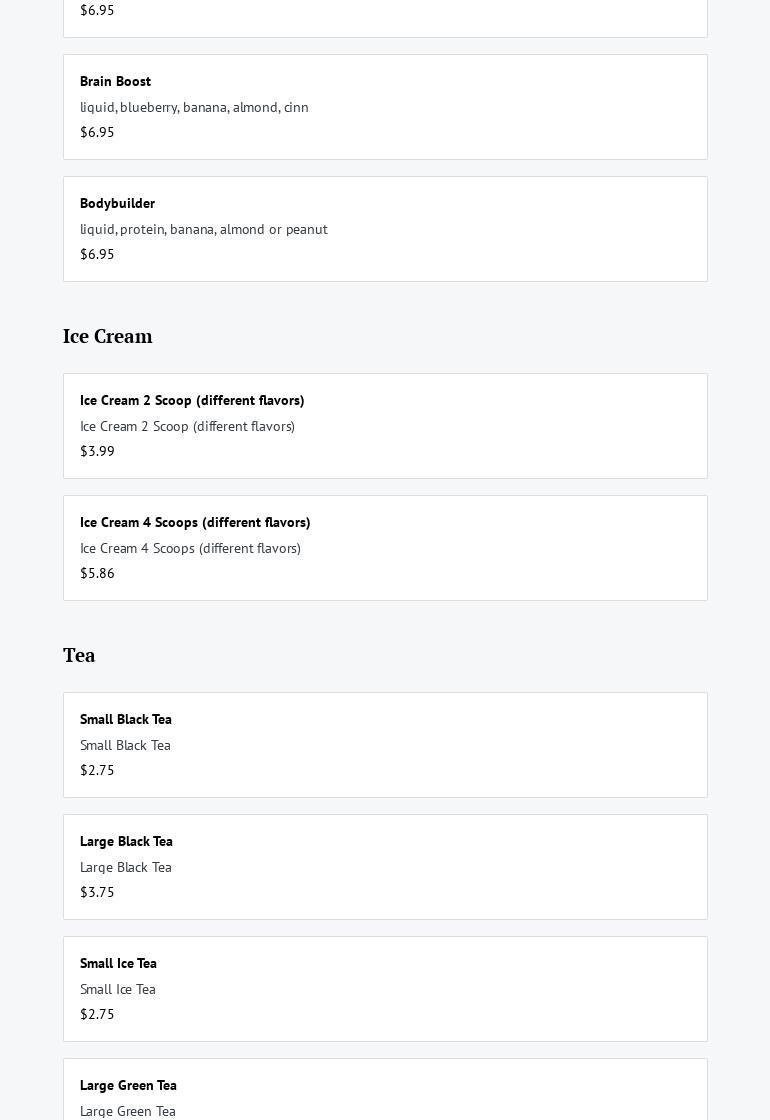Click the $6.95 price under Bodybuilder
This screenshot has height=1120, width=770.
pyautogui.click(x=97, y=254)
